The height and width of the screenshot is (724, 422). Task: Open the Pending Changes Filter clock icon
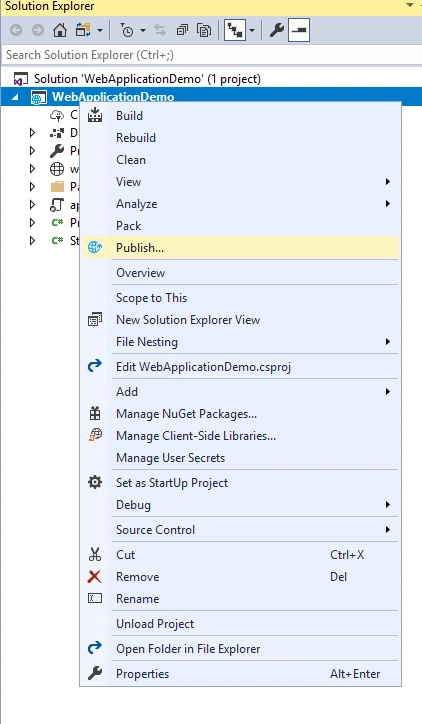point(127,30)
